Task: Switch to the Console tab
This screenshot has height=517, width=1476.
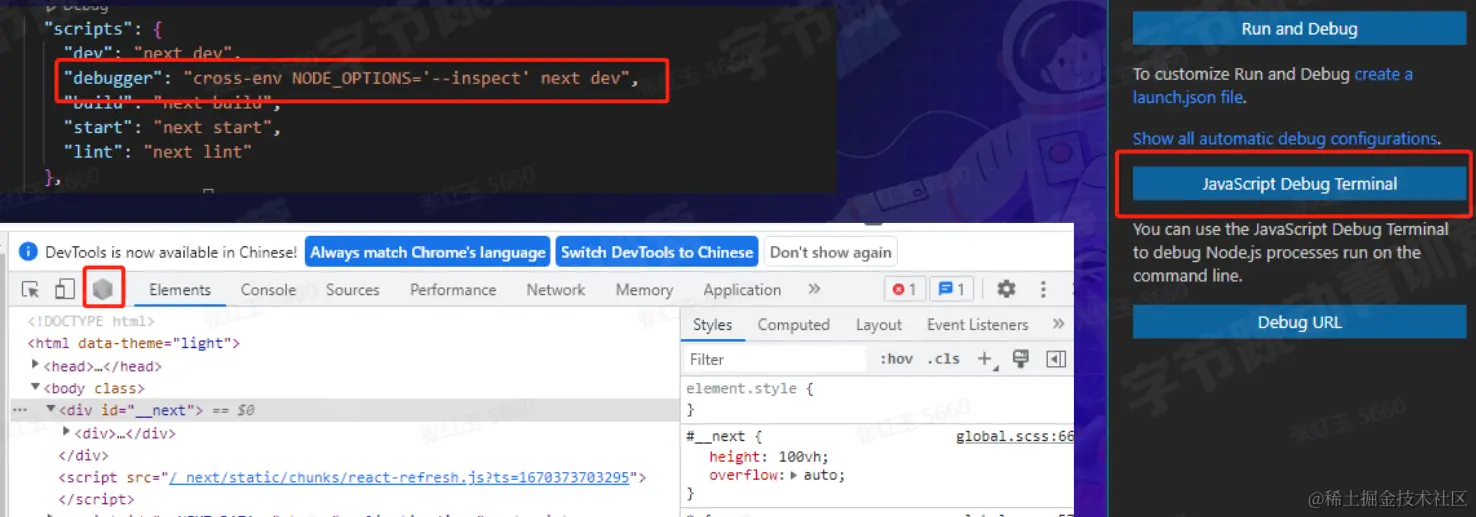Action: [x=268, y=290]
